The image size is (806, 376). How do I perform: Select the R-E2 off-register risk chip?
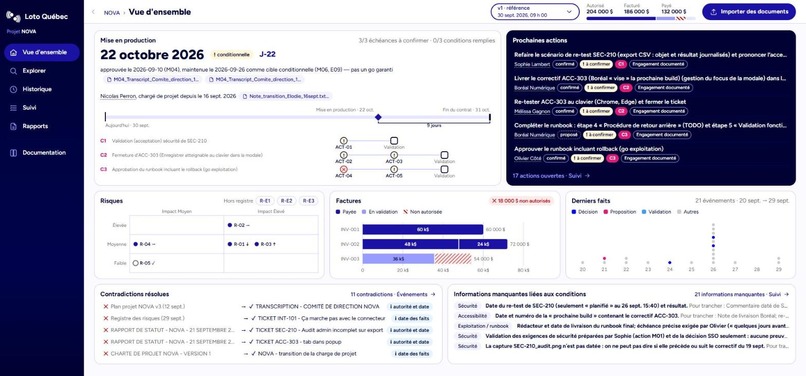[287, 201]
